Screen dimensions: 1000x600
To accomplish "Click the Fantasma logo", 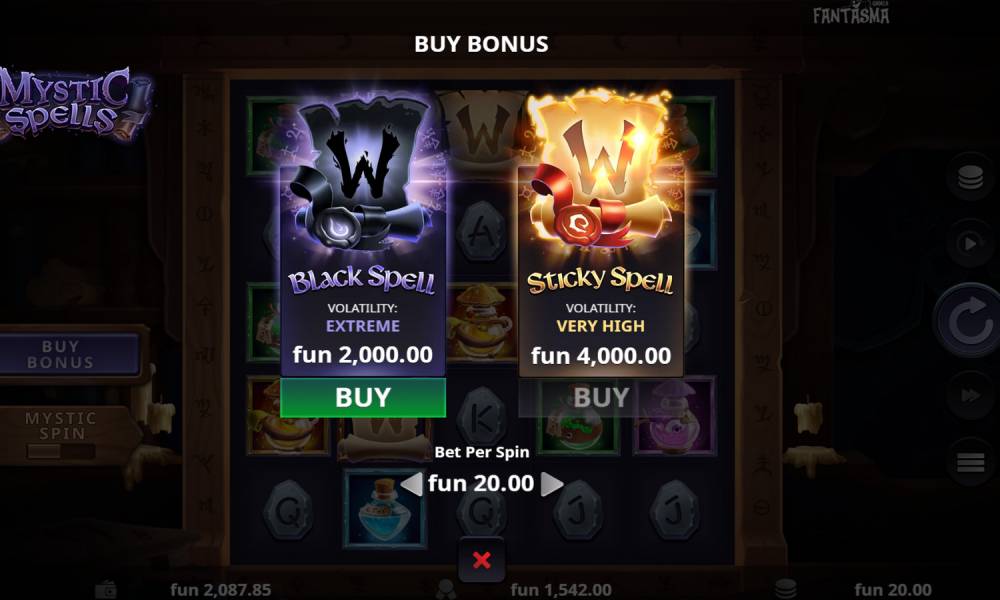I will point(851,13).
